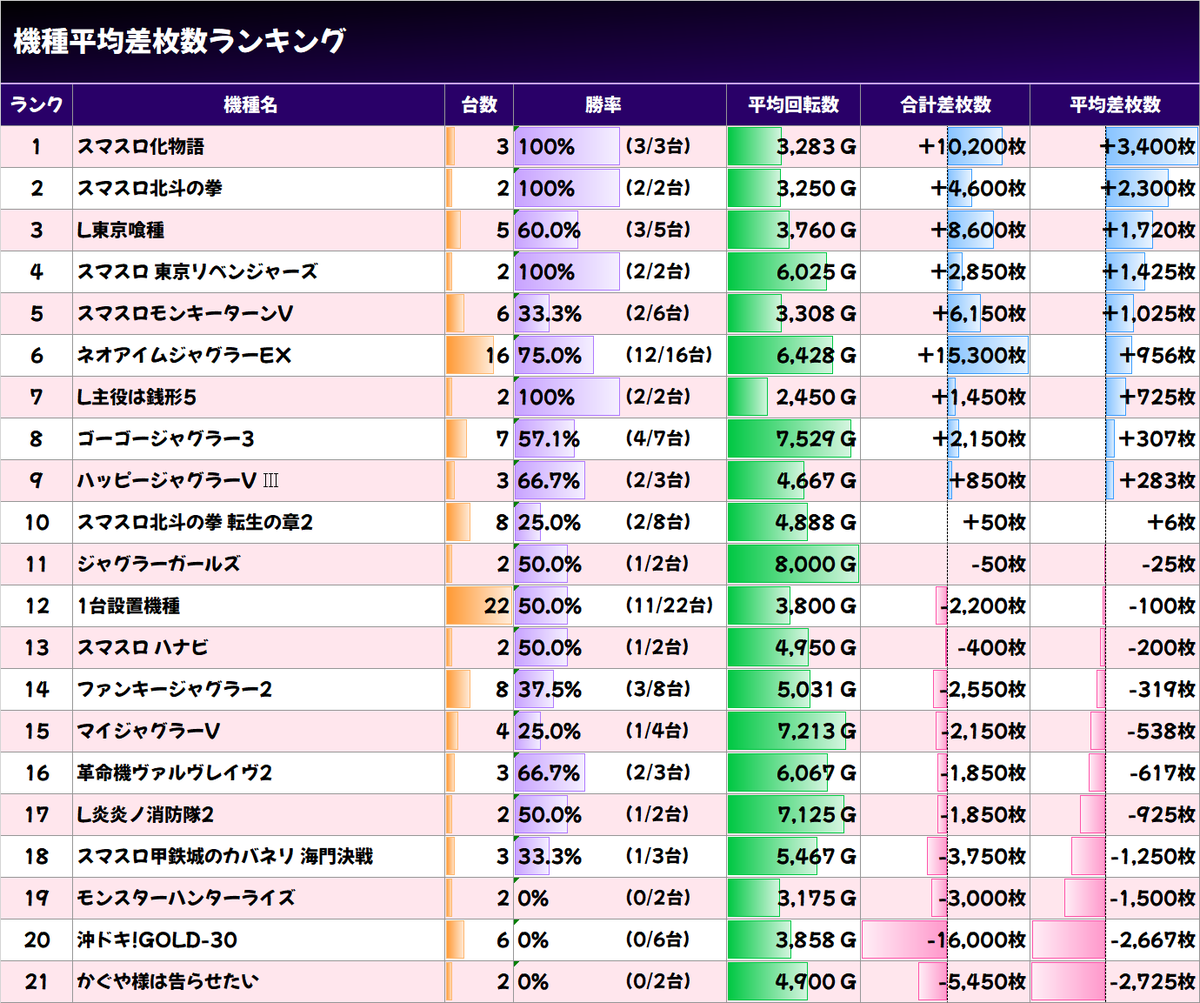Click average spins value 7,213 G
Screen dimensions: 1200x1003
point(816,731)
